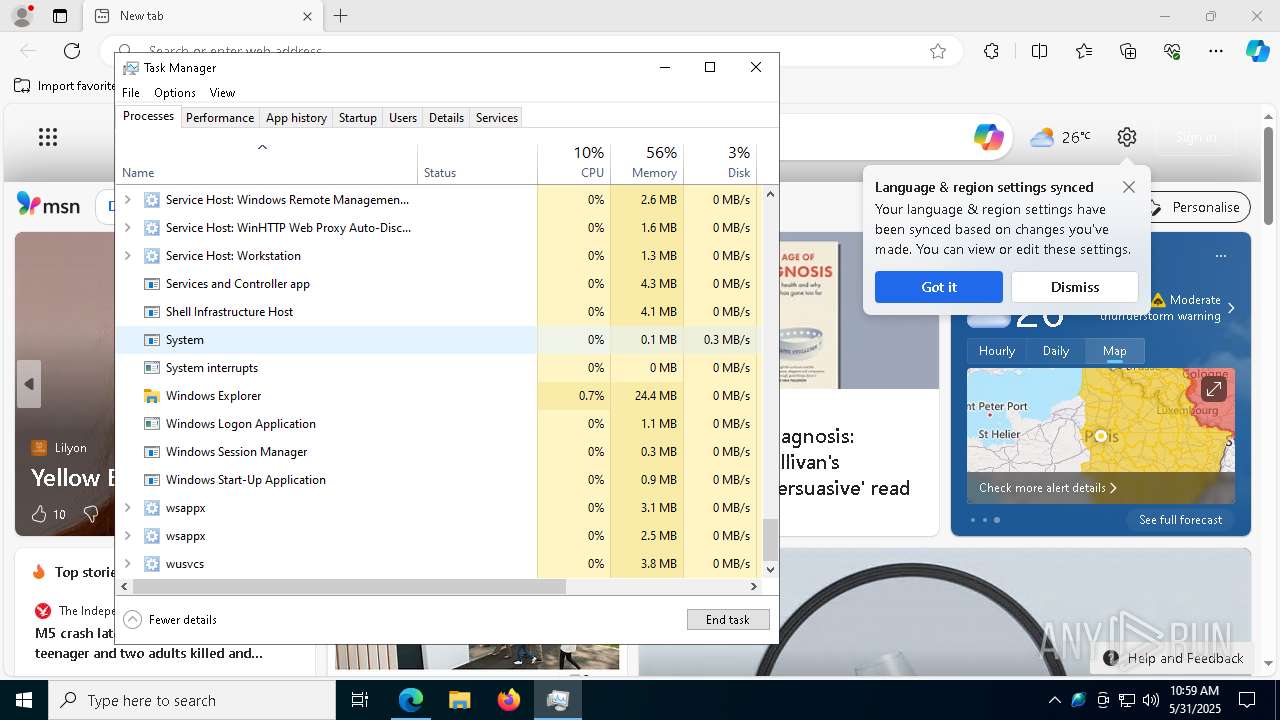Click the System process icon
This screenshot has width=1280, height=720.
pos(152,340)
